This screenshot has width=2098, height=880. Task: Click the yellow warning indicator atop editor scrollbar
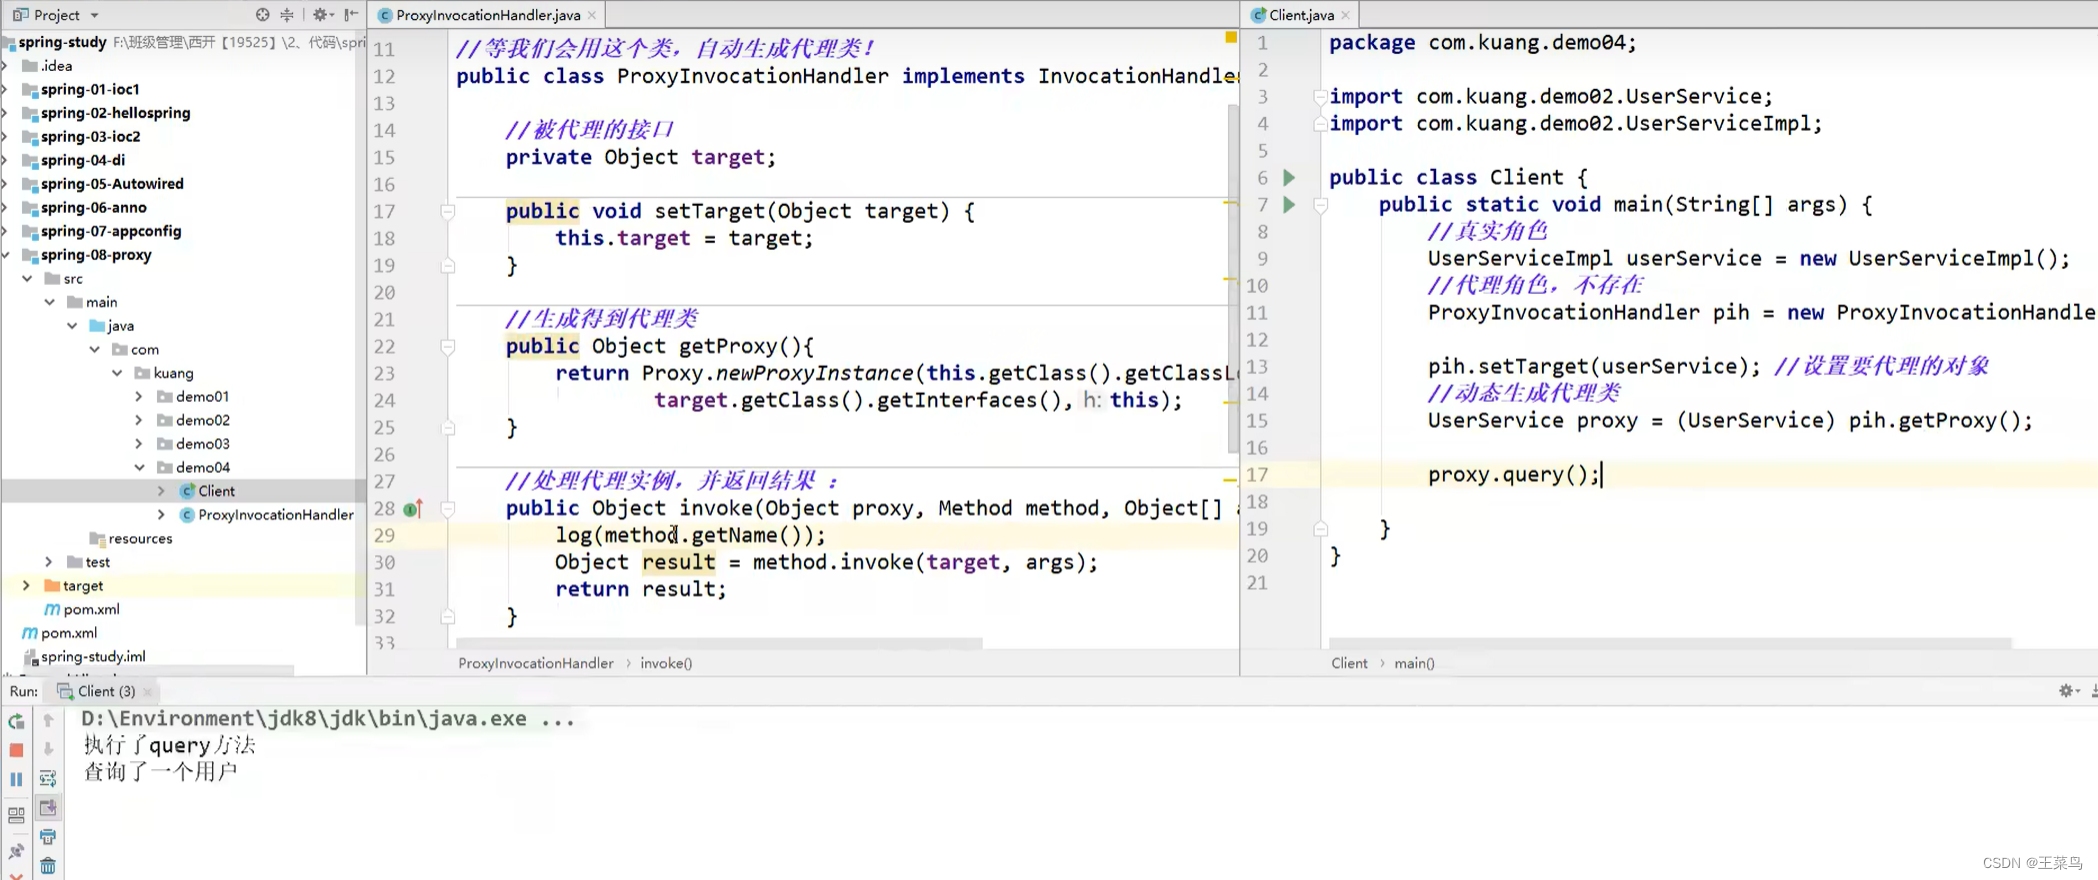click(x=1231, y=37)
